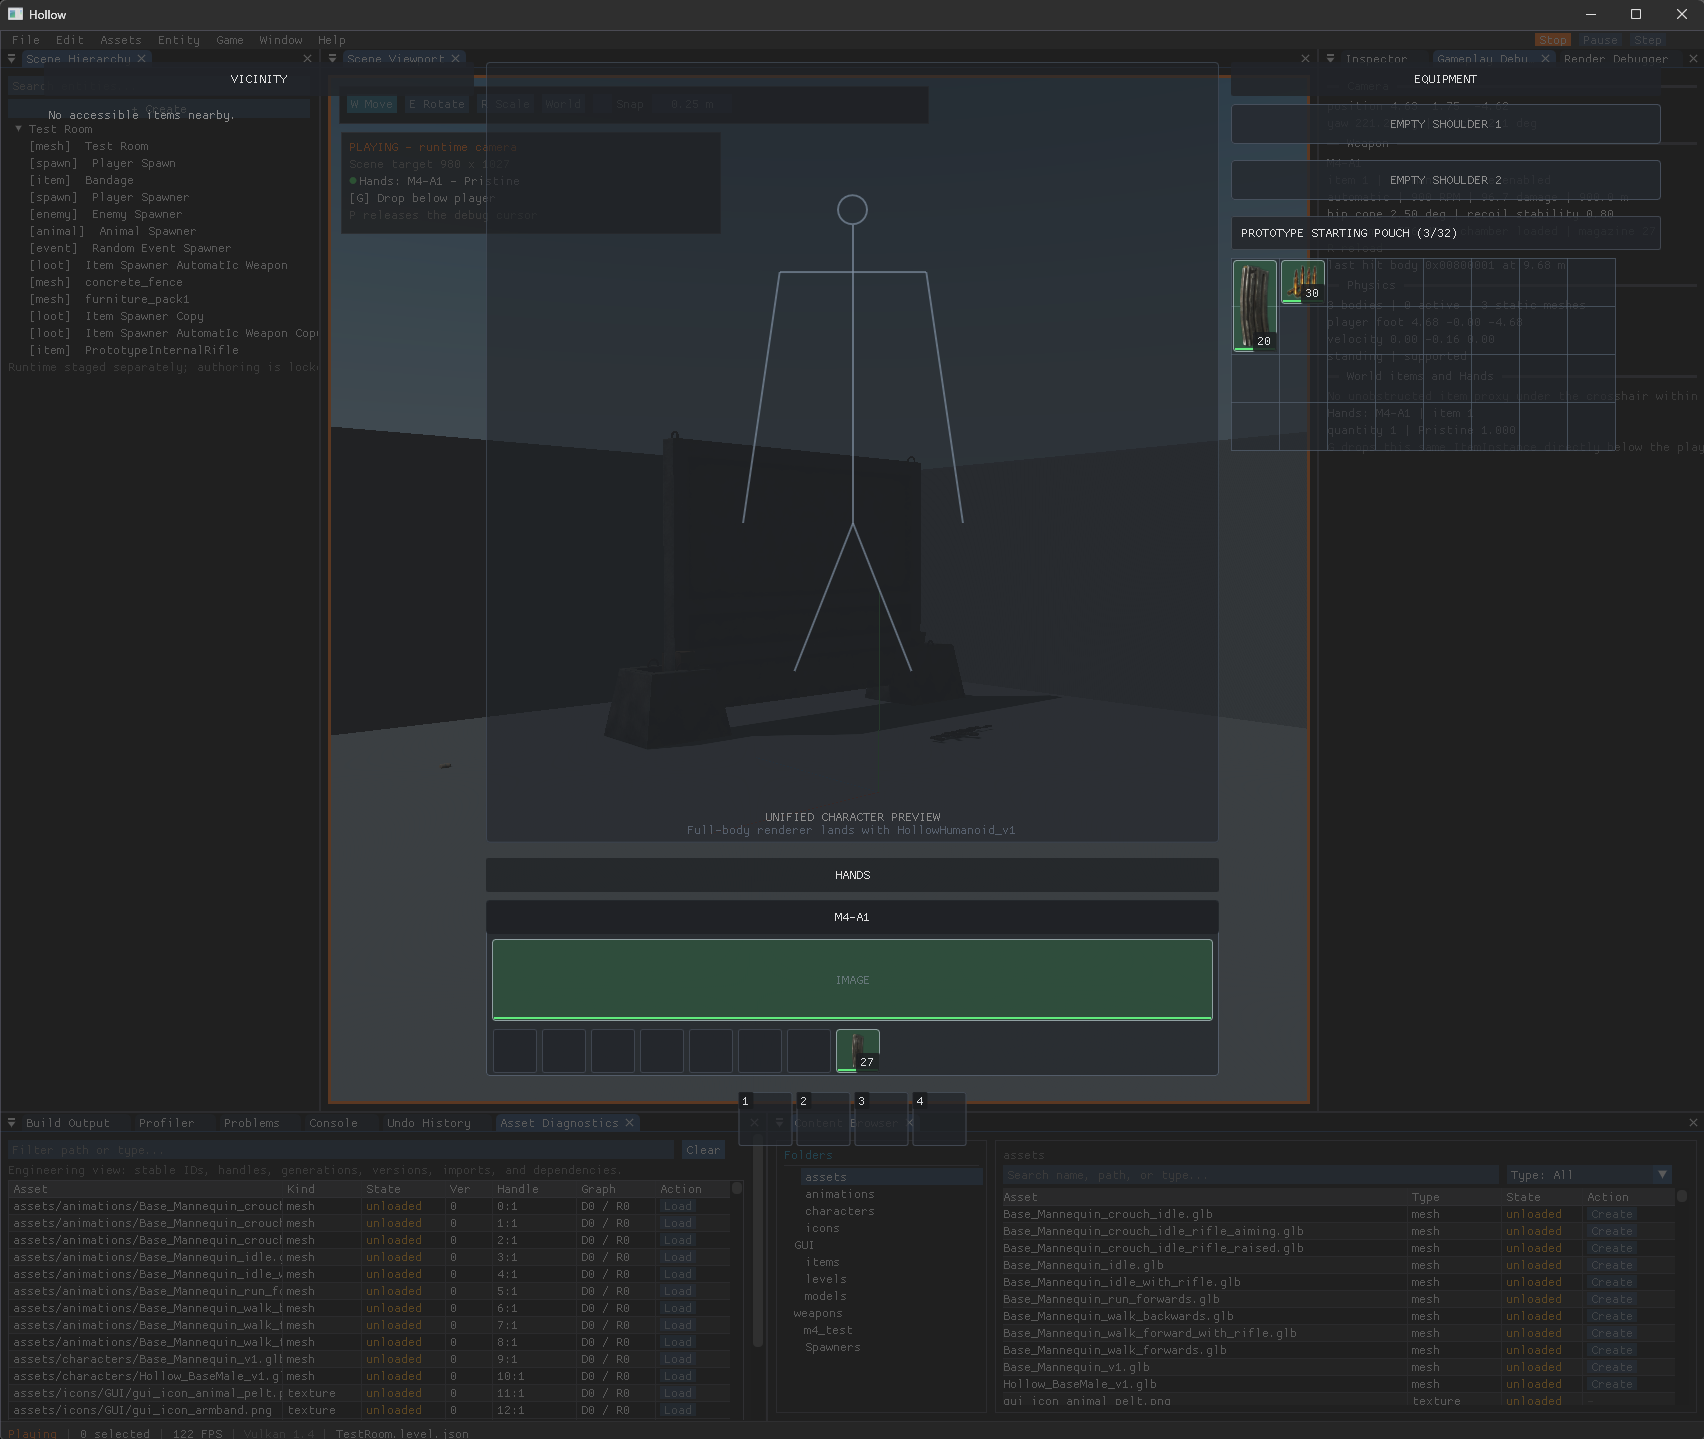Click the M4-A1 weapon IMAGE slot
Screen dimensions: 1704x1439
852,979
